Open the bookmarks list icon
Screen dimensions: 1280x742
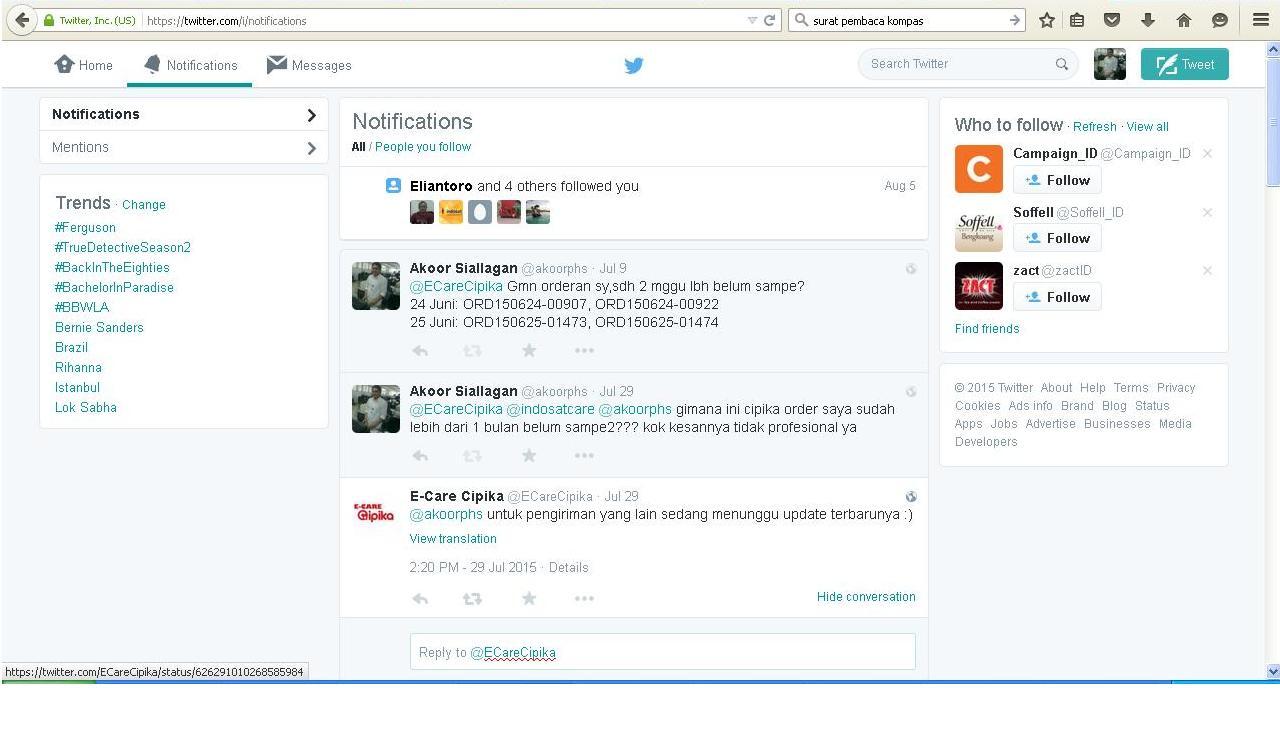click(1077, 20)
